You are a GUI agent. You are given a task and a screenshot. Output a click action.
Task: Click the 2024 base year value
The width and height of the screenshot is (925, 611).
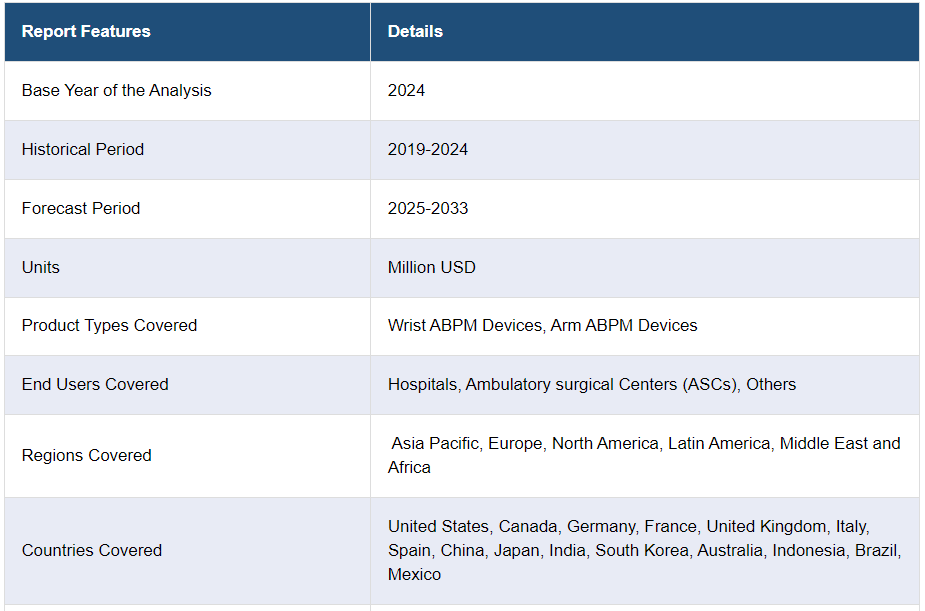(x=406, y=90)
